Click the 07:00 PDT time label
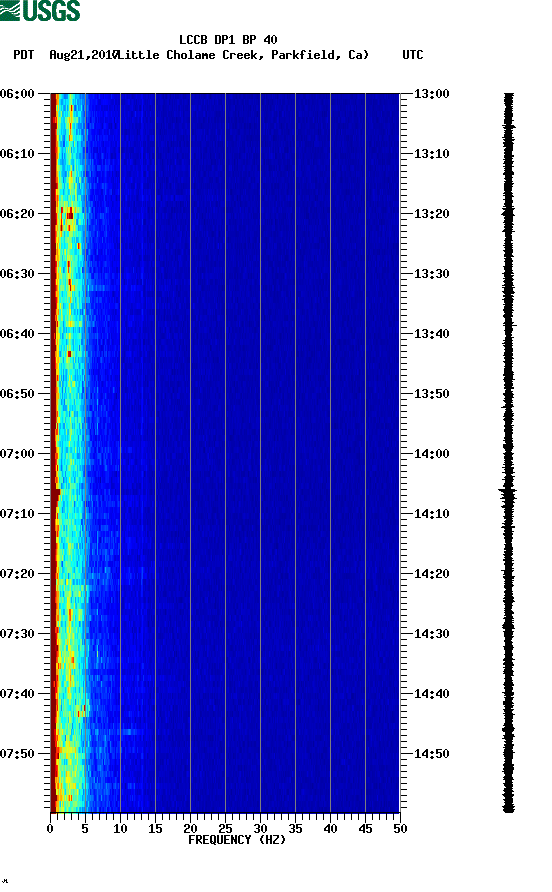The image size is (552, 892). click(x=17, y=453)
